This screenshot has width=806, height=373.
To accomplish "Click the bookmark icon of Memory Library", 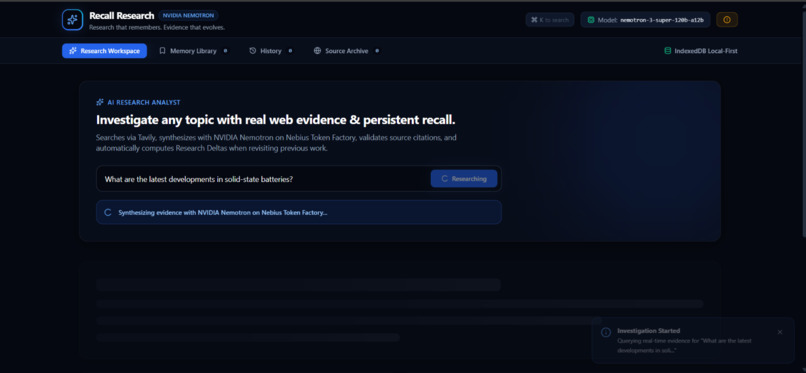I will 162,51.
